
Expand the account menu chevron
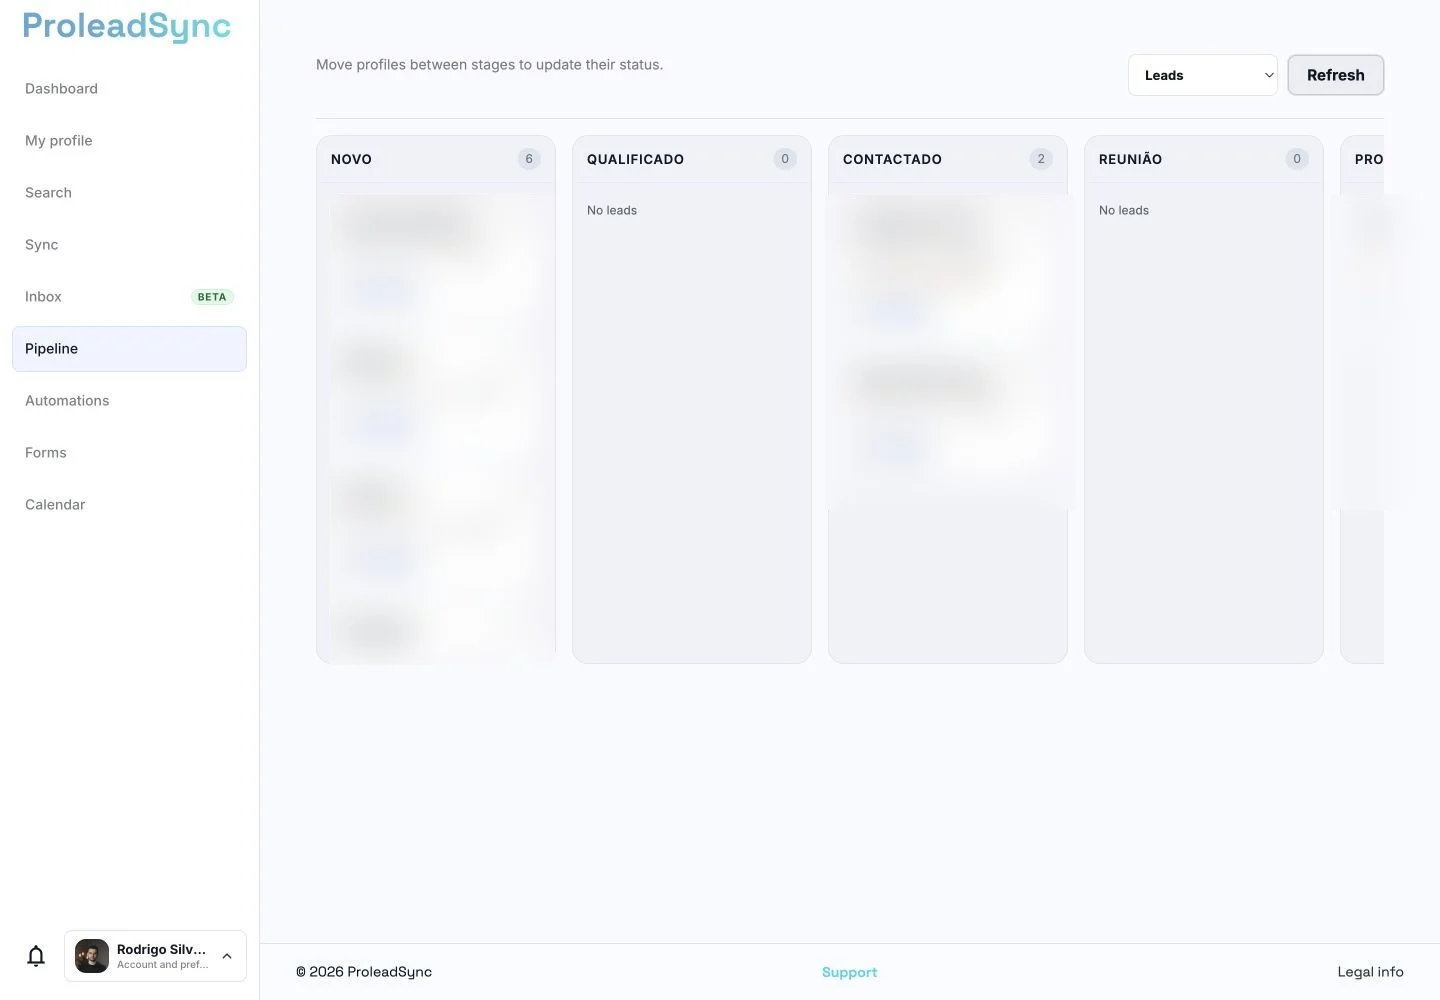coord(227,956)
